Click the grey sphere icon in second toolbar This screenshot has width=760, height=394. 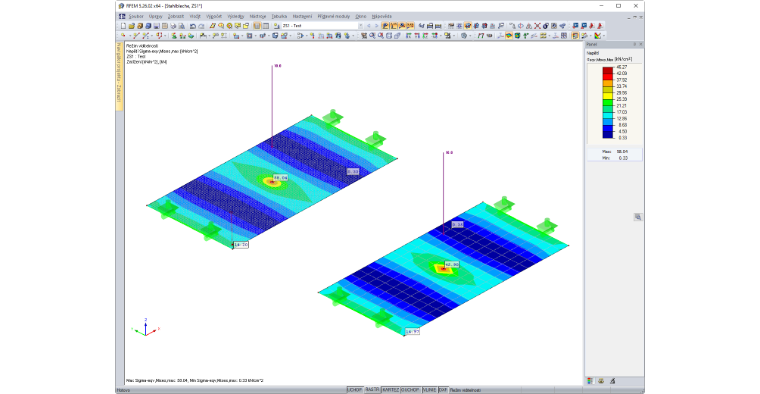coord(463,35)
